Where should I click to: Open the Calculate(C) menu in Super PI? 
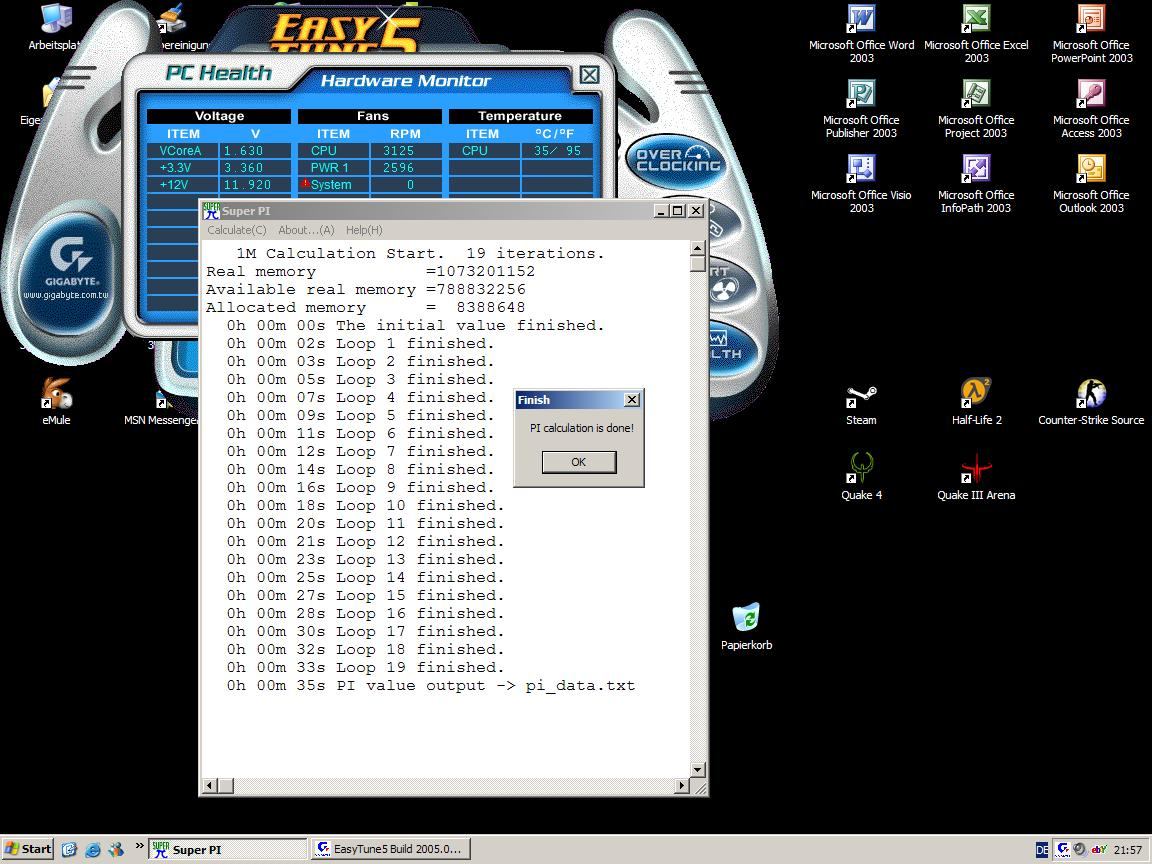pyautogui.click(x=237, y=230)
